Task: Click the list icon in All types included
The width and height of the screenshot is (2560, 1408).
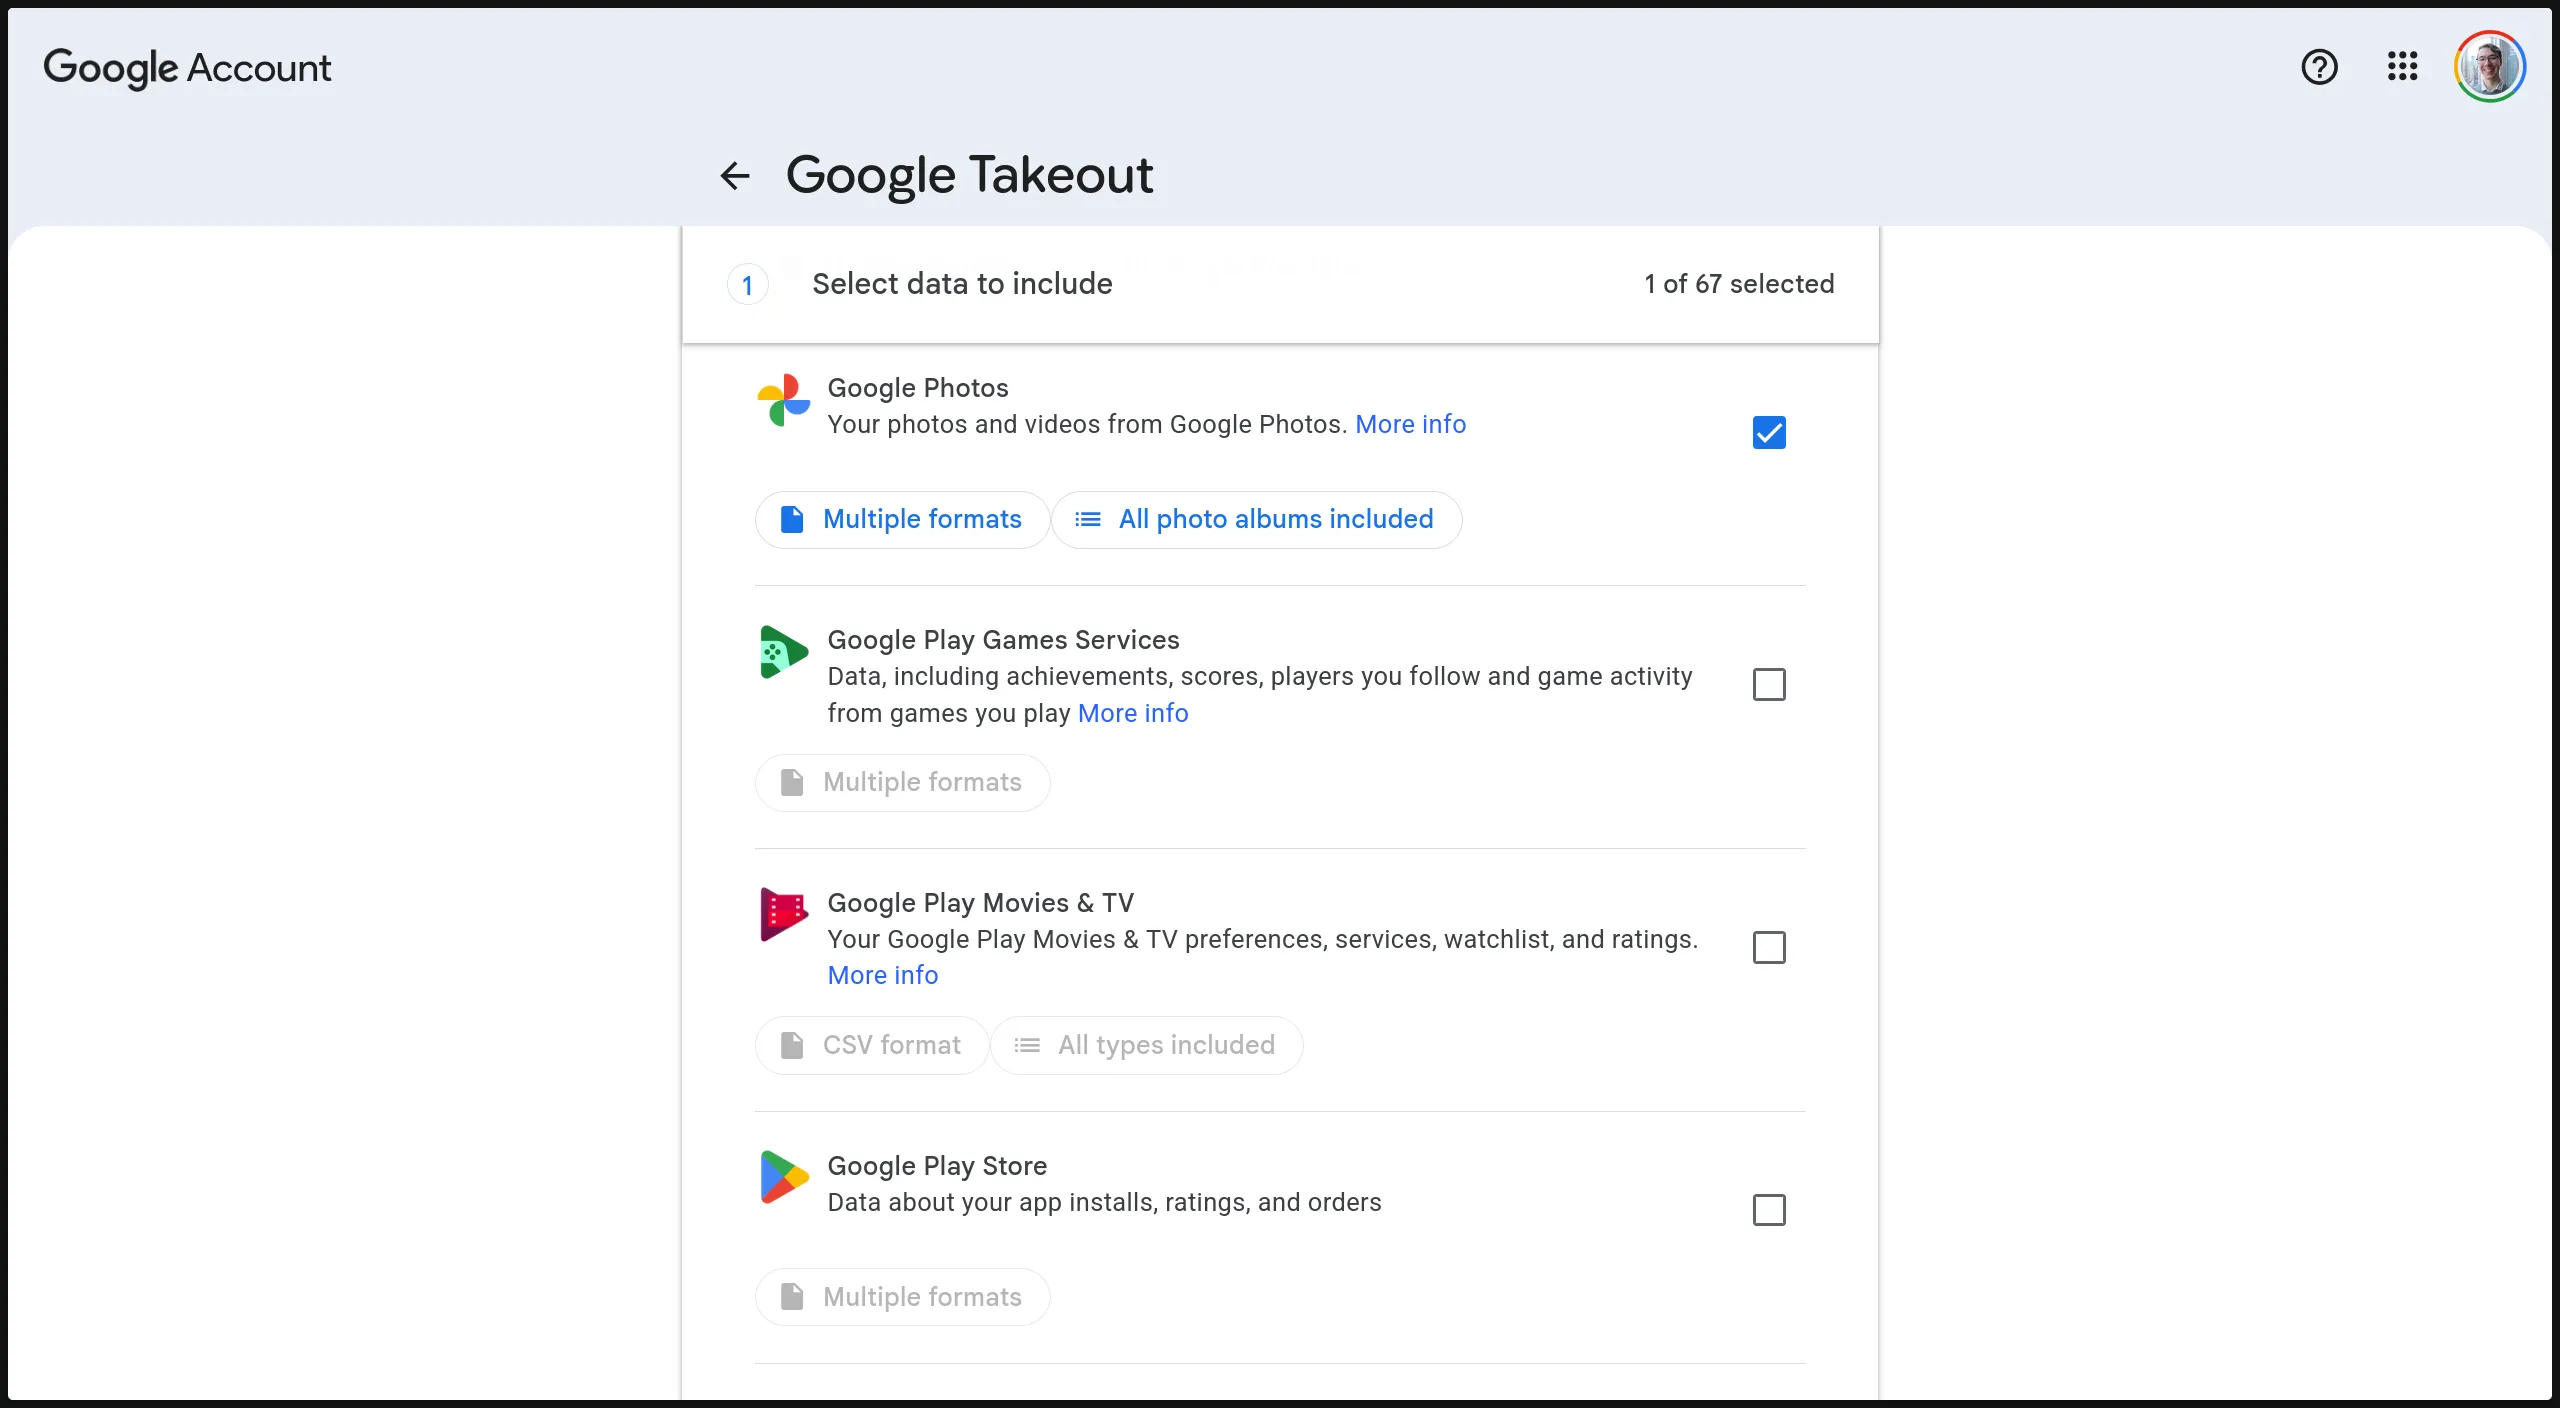Action: 1027,1046
